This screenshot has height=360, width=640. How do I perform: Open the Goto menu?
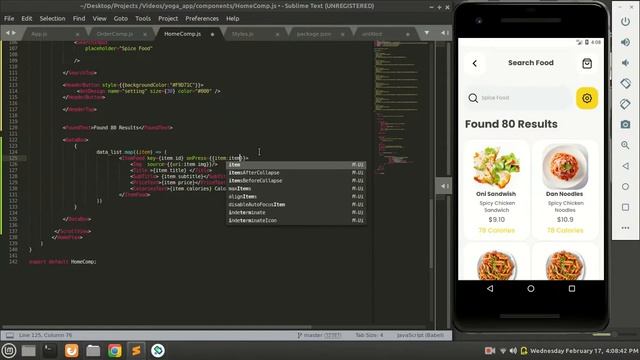click(x=120, y=18)
